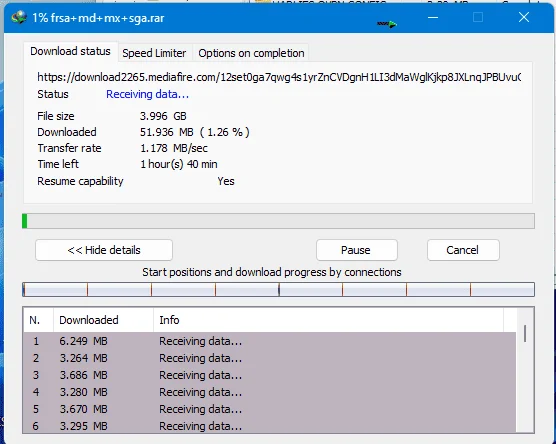The width and height of the screenshot is (556, 444).
Task: Switch to the Speed Limiter tab
Action: (x=154, y=53)
